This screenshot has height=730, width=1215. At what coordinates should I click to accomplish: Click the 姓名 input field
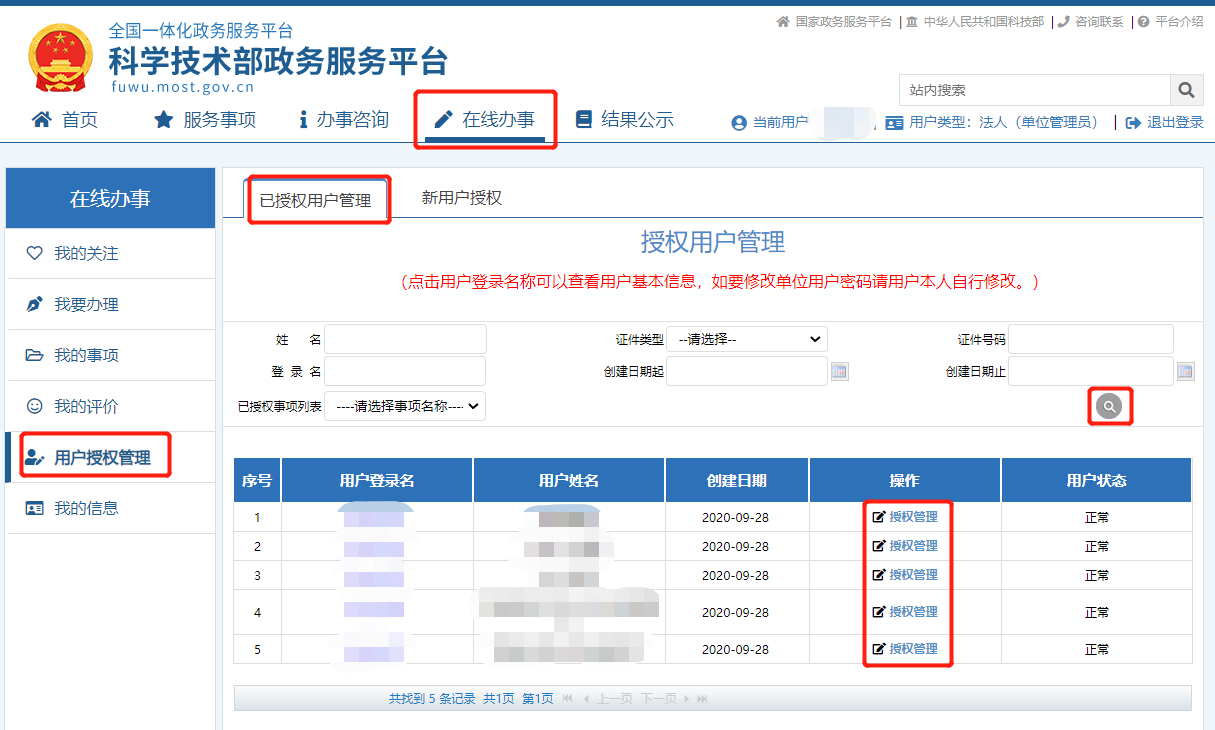pyautogui.click(x=405, y=339)
